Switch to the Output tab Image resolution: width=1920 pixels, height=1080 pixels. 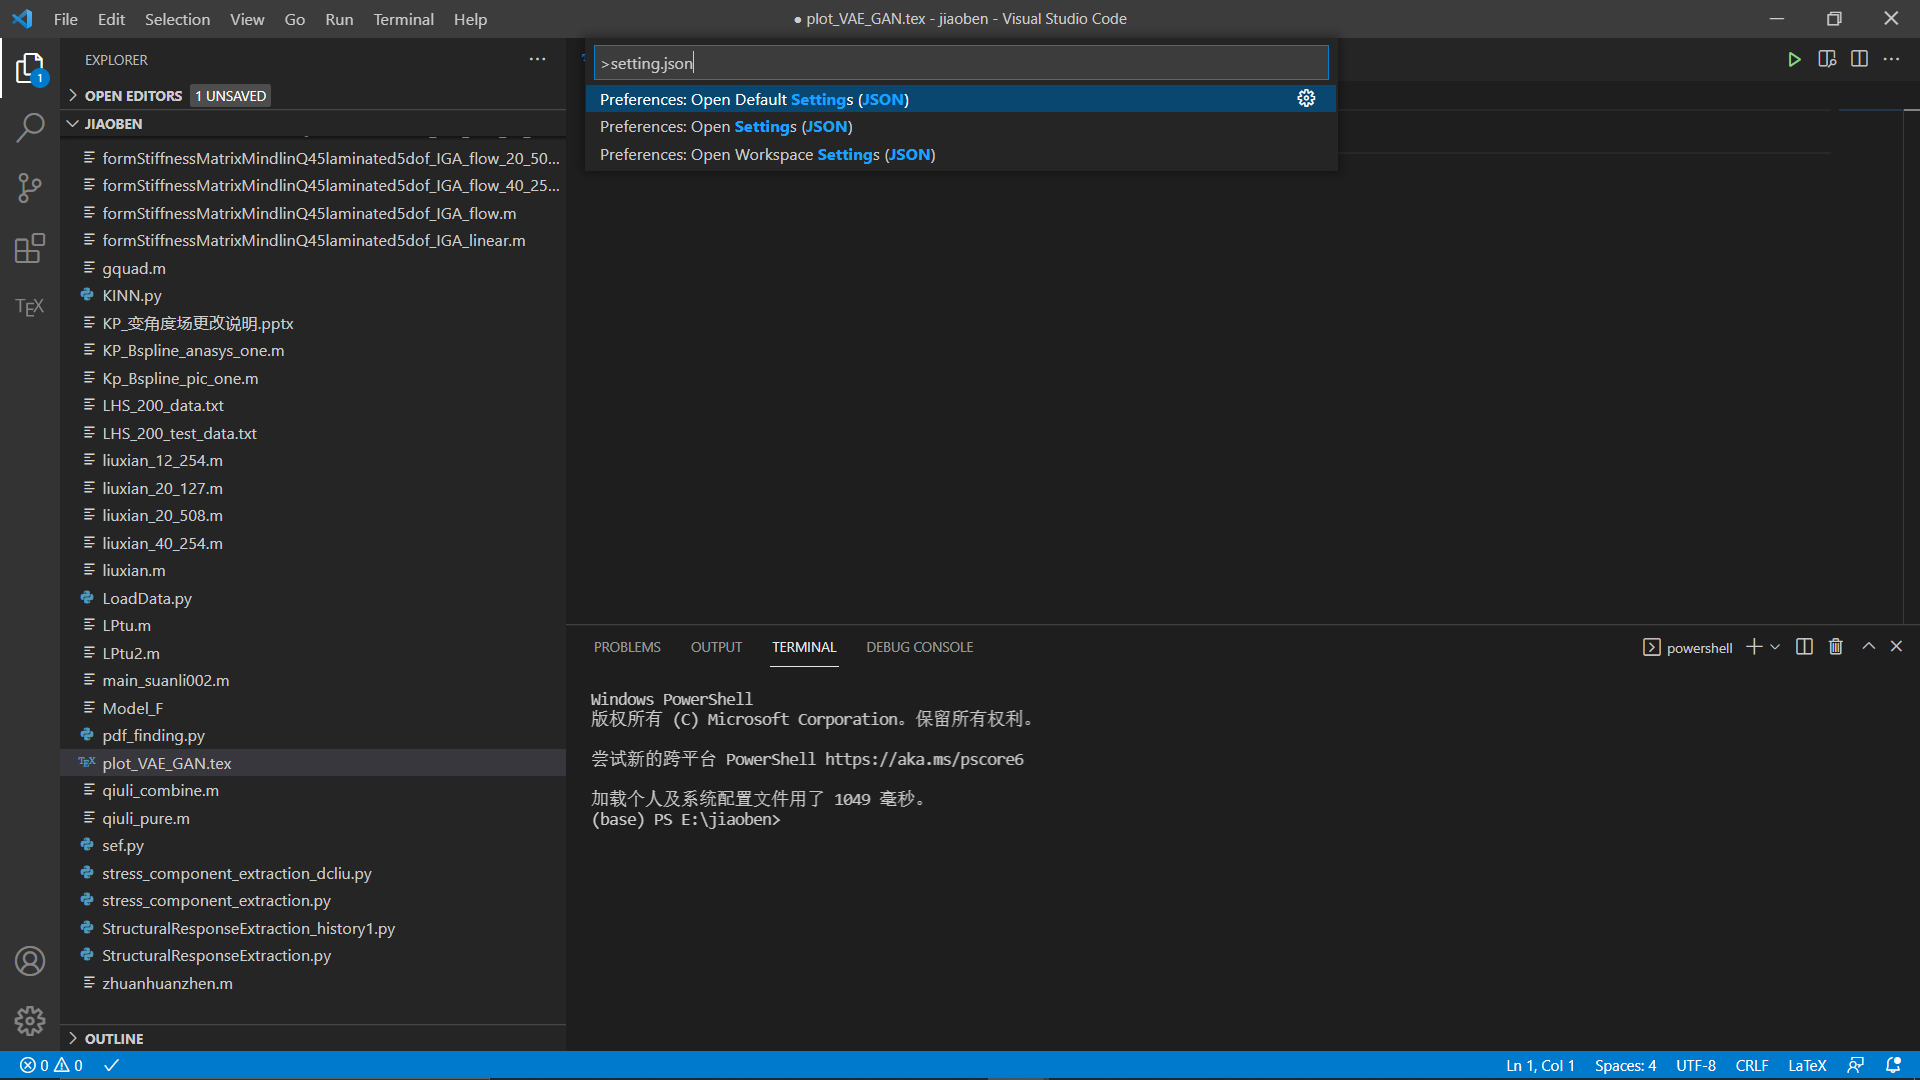pos(716,647)
